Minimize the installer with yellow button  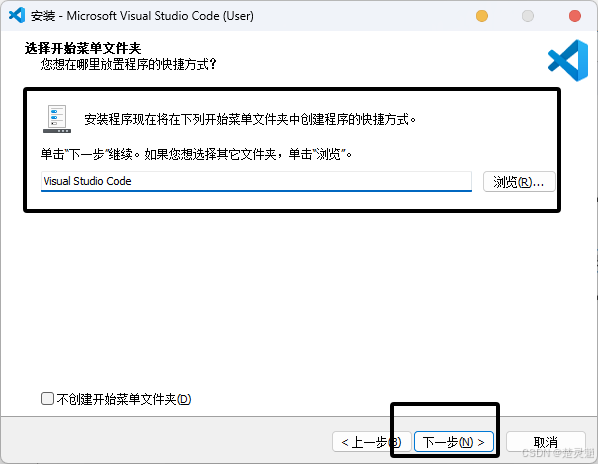coord(482,16)
